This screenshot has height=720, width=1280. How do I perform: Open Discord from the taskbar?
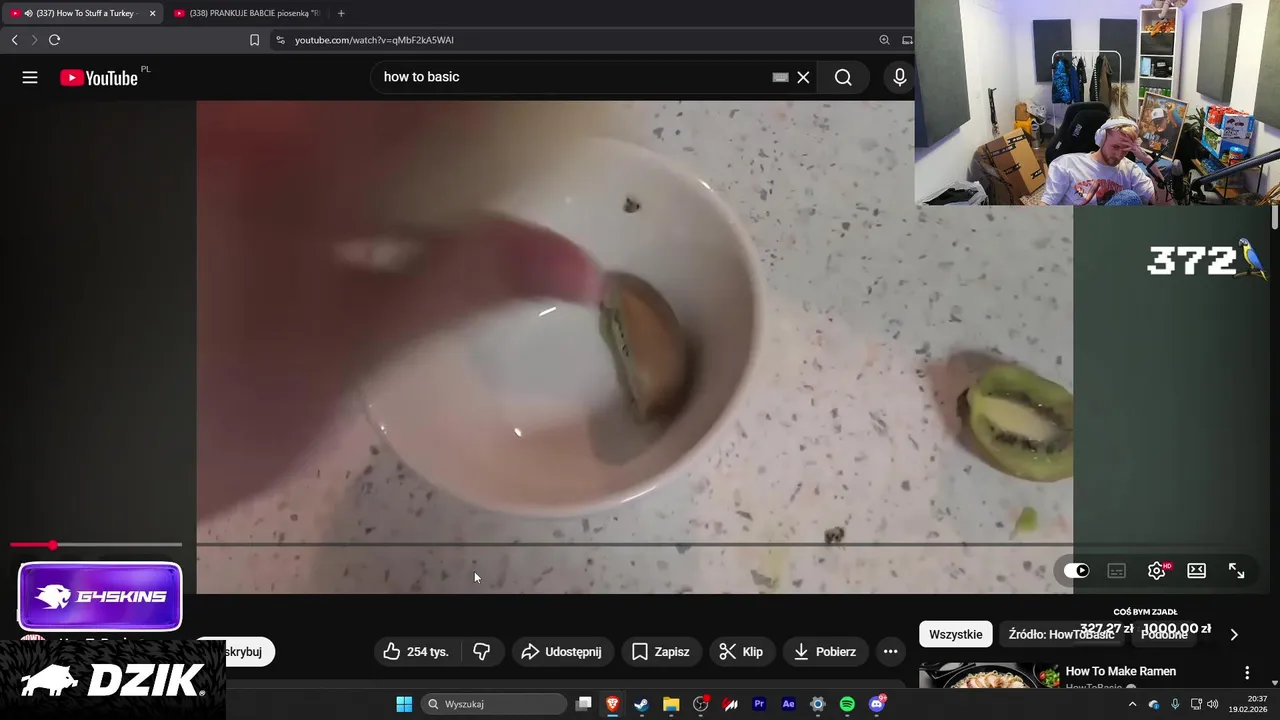pyautogui.click(x=877, y=704)
